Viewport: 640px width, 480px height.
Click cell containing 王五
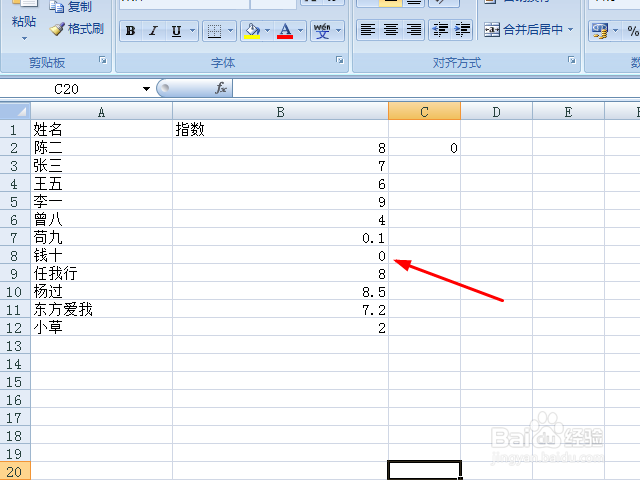[x=102, y=183]
